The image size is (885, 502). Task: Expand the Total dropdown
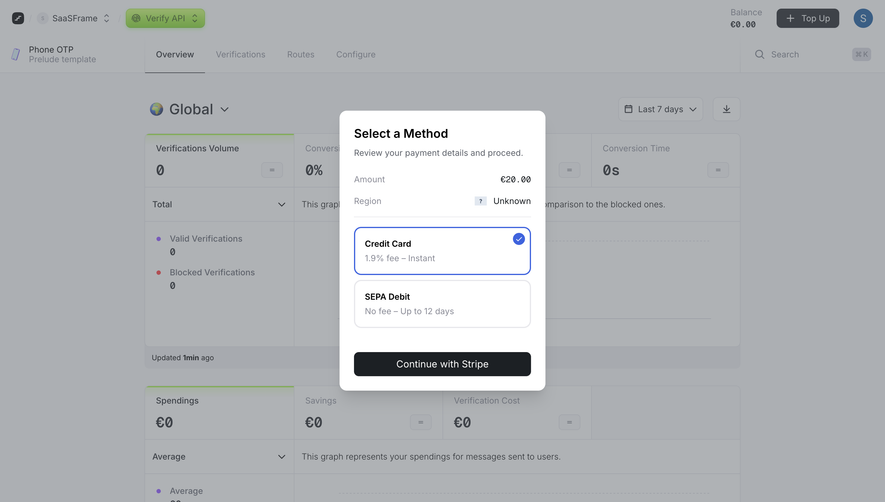pos(219,204)
